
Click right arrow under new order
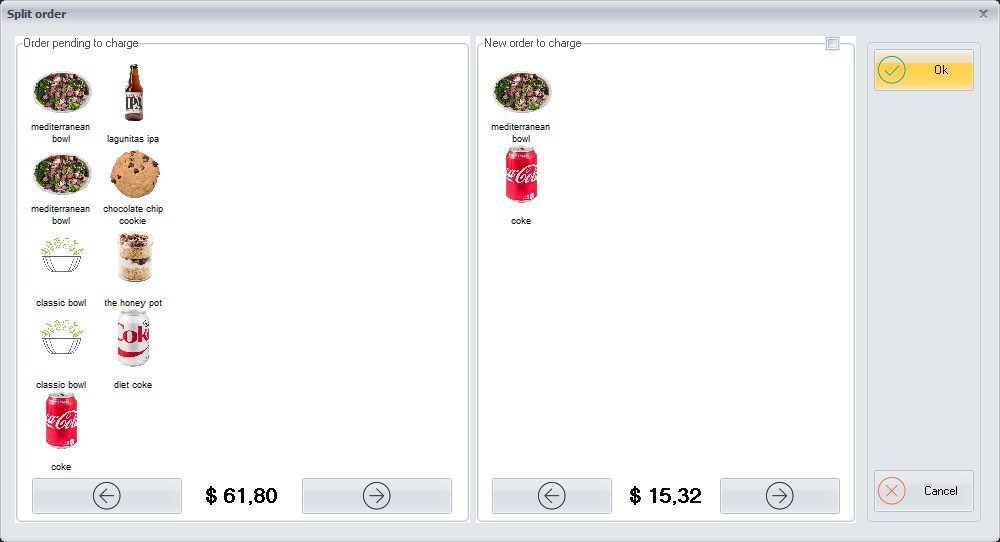pos(780,496)
